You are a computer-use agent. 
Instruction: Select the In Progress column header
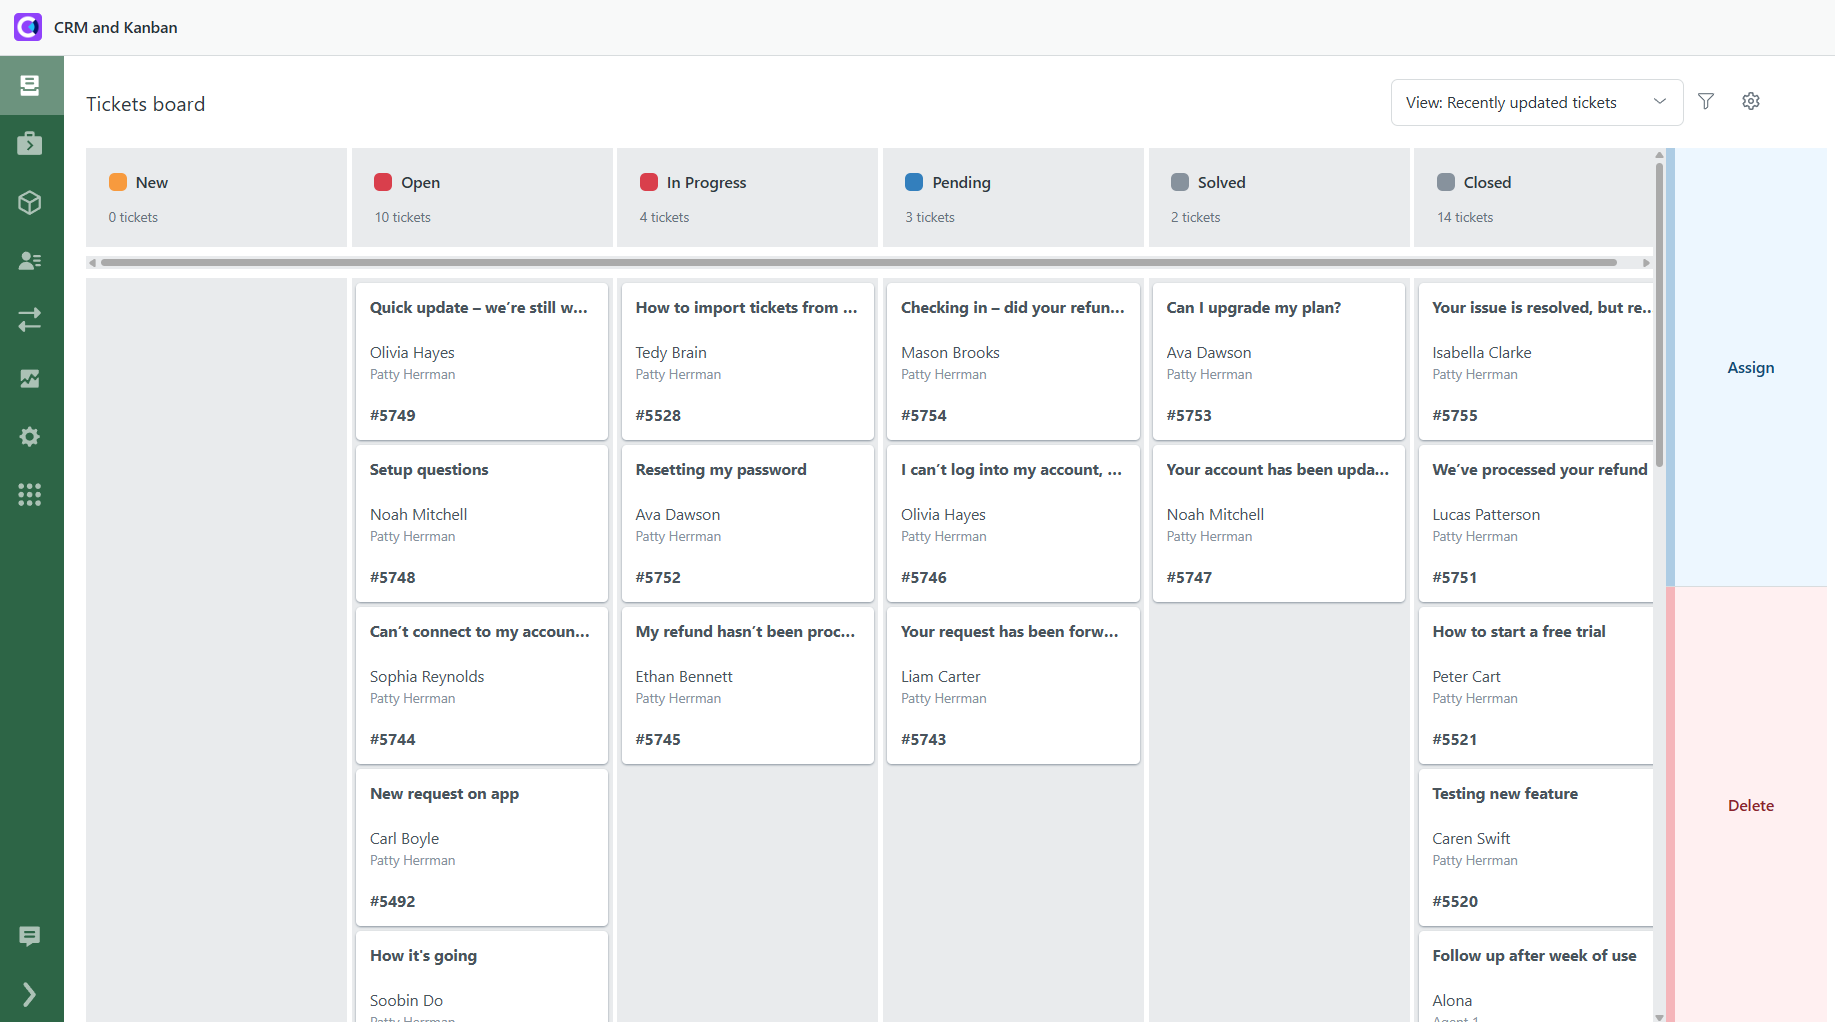(x=747, y=197)
